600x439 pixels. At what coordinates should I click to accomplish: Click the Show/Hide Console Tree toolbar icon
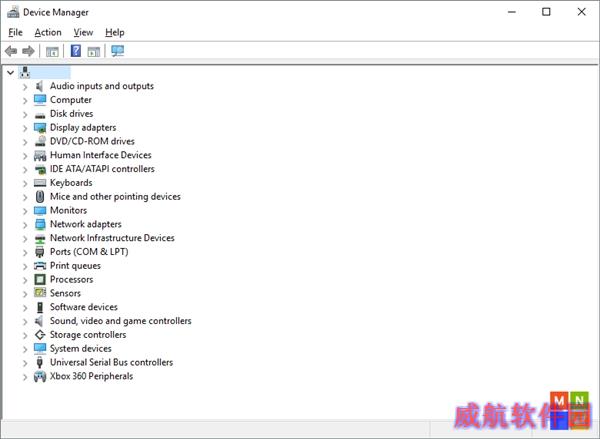52,51
